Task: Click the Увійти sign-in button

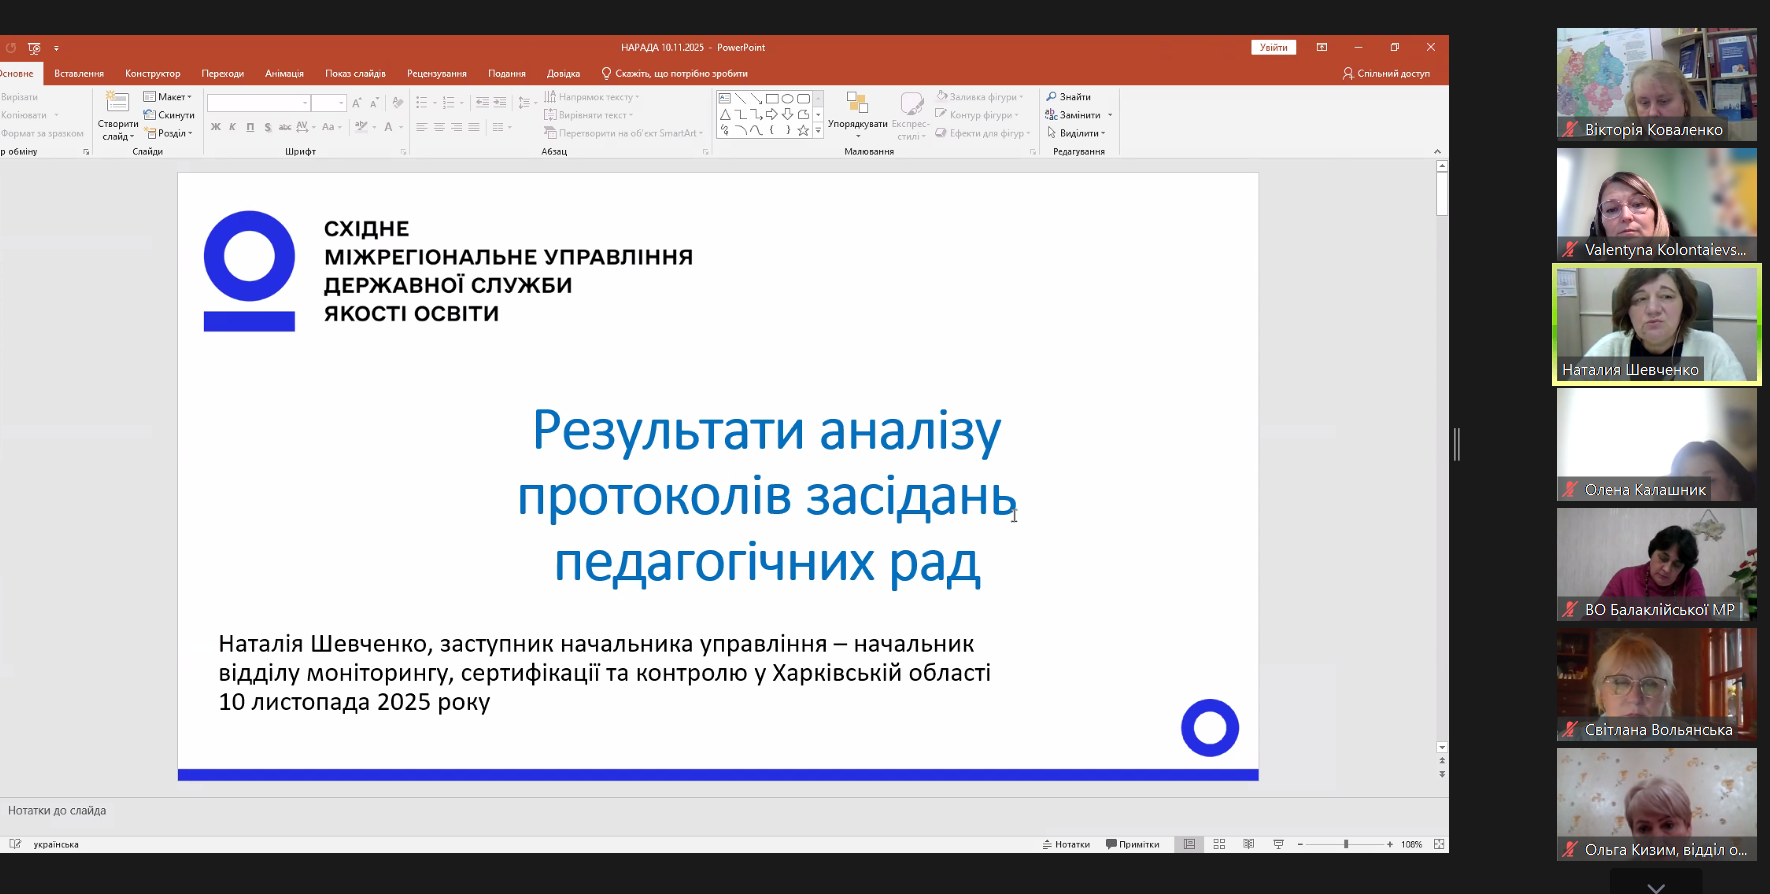Action: pos(1273,47)
